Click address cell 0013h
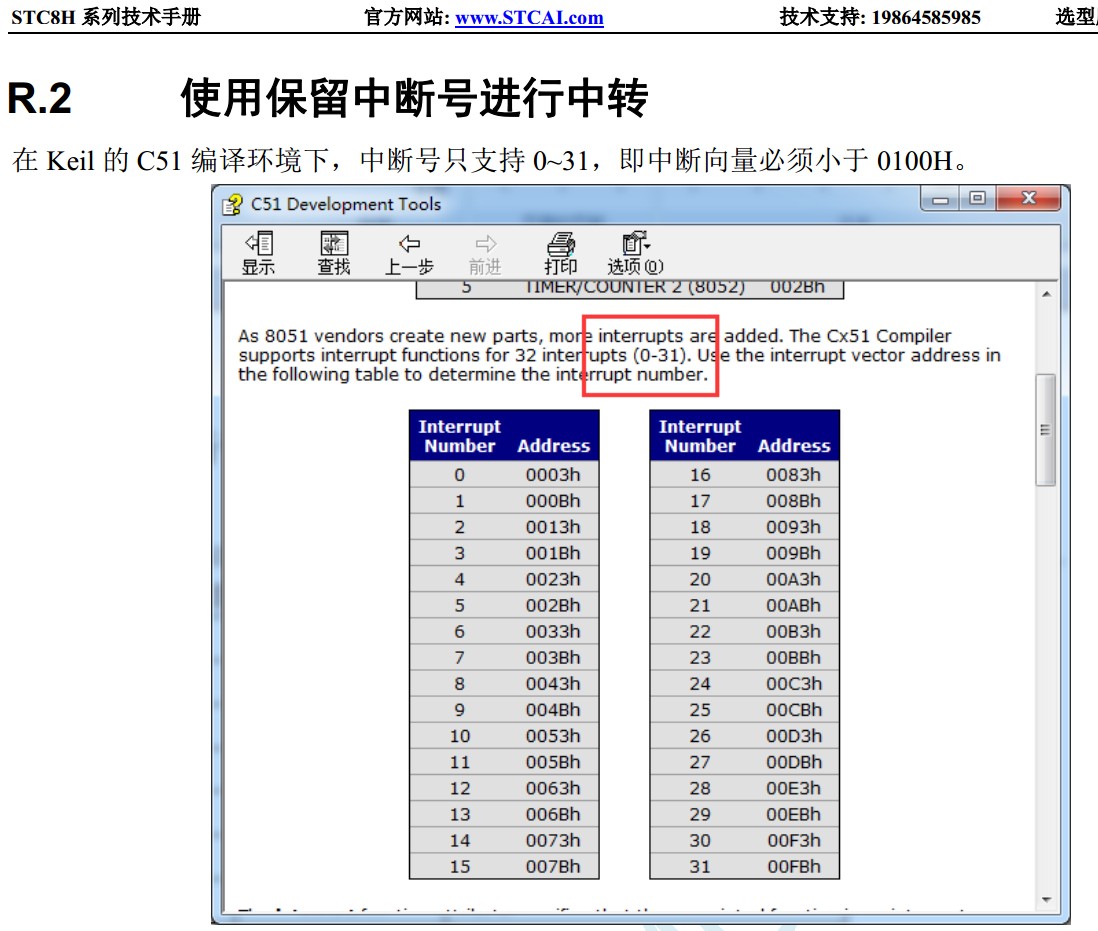Image resolution: width=1098 pixels, height=931 pixels. click(553, 527)
